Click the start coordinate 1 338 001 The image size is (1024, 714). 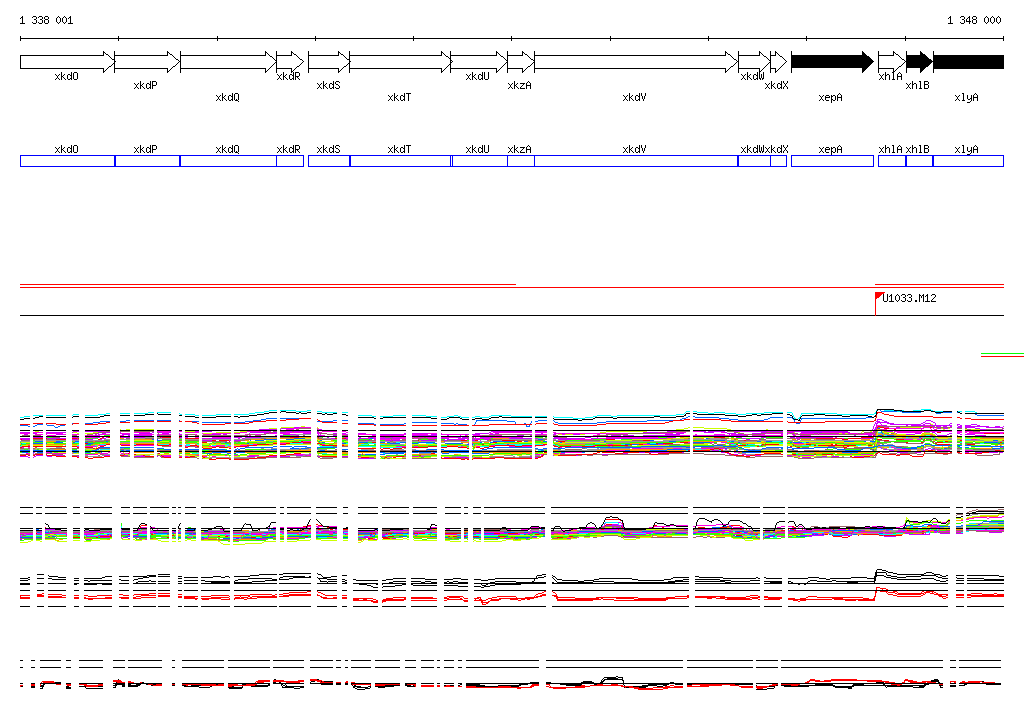click(46, 20)
